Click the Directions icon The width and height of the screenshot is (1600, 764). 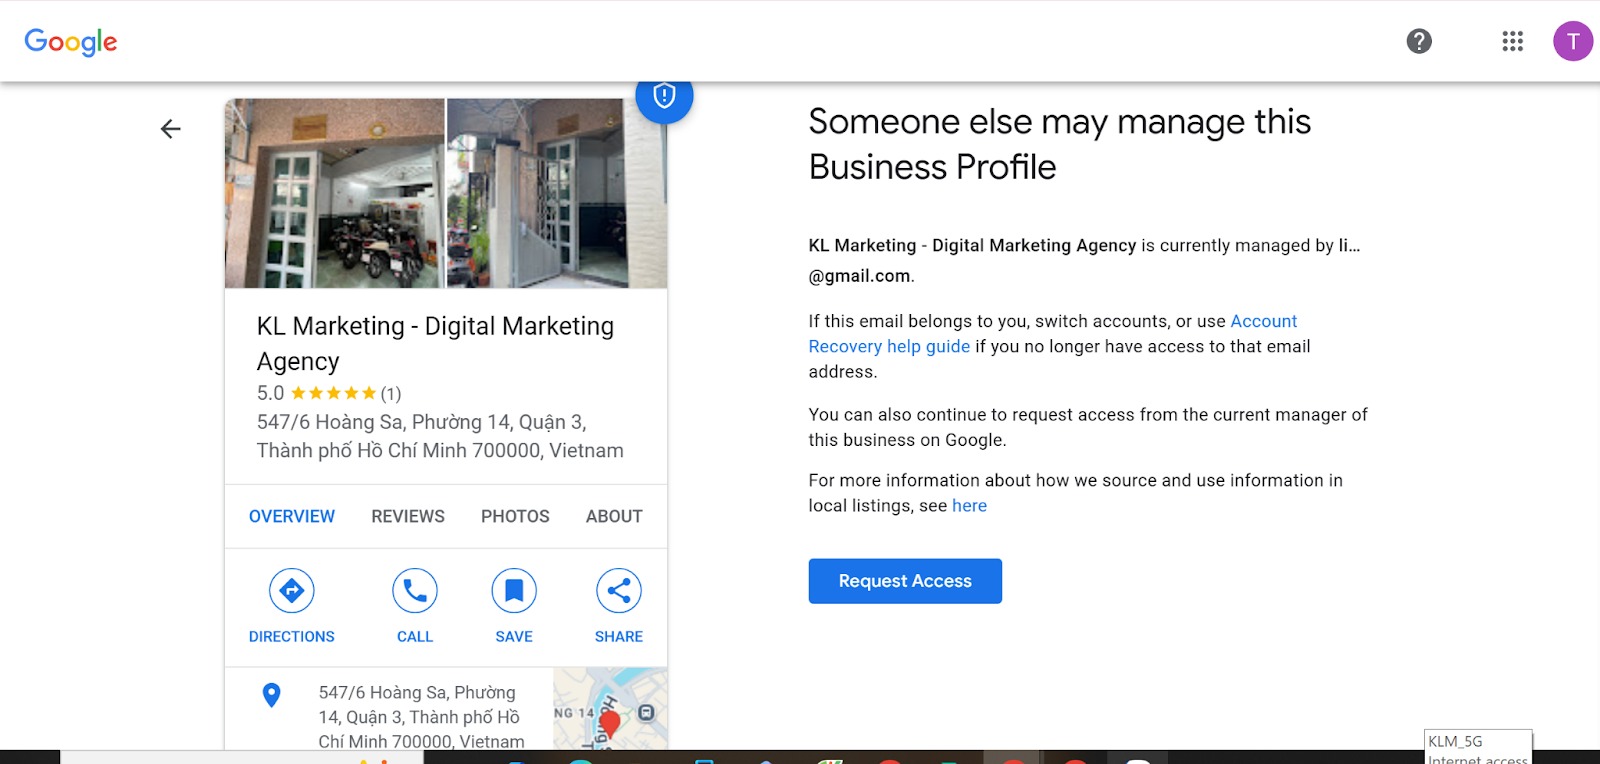[x=292, y=591]
